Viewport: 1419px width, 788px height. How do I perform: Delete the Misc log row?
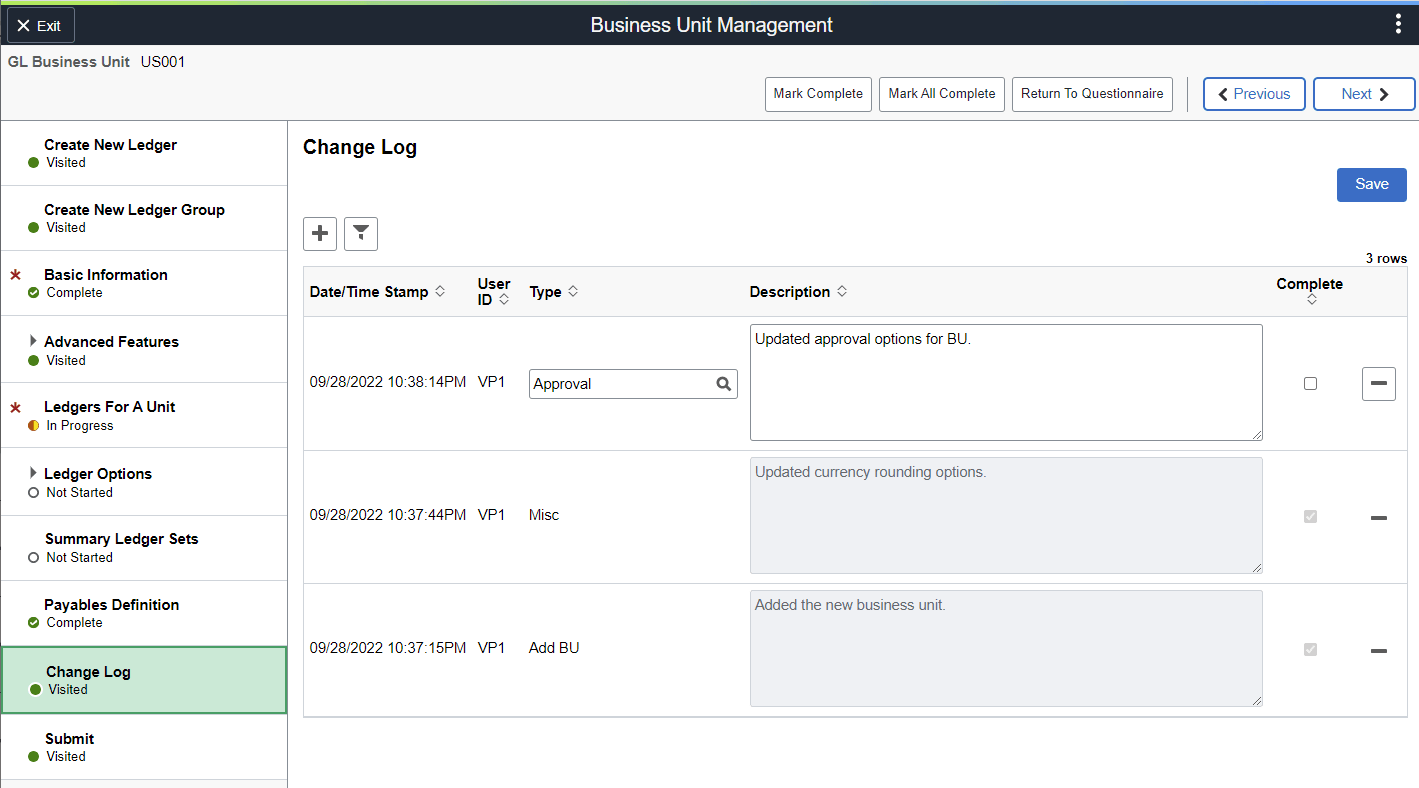pyautogui.click(x=1378, y=517)
